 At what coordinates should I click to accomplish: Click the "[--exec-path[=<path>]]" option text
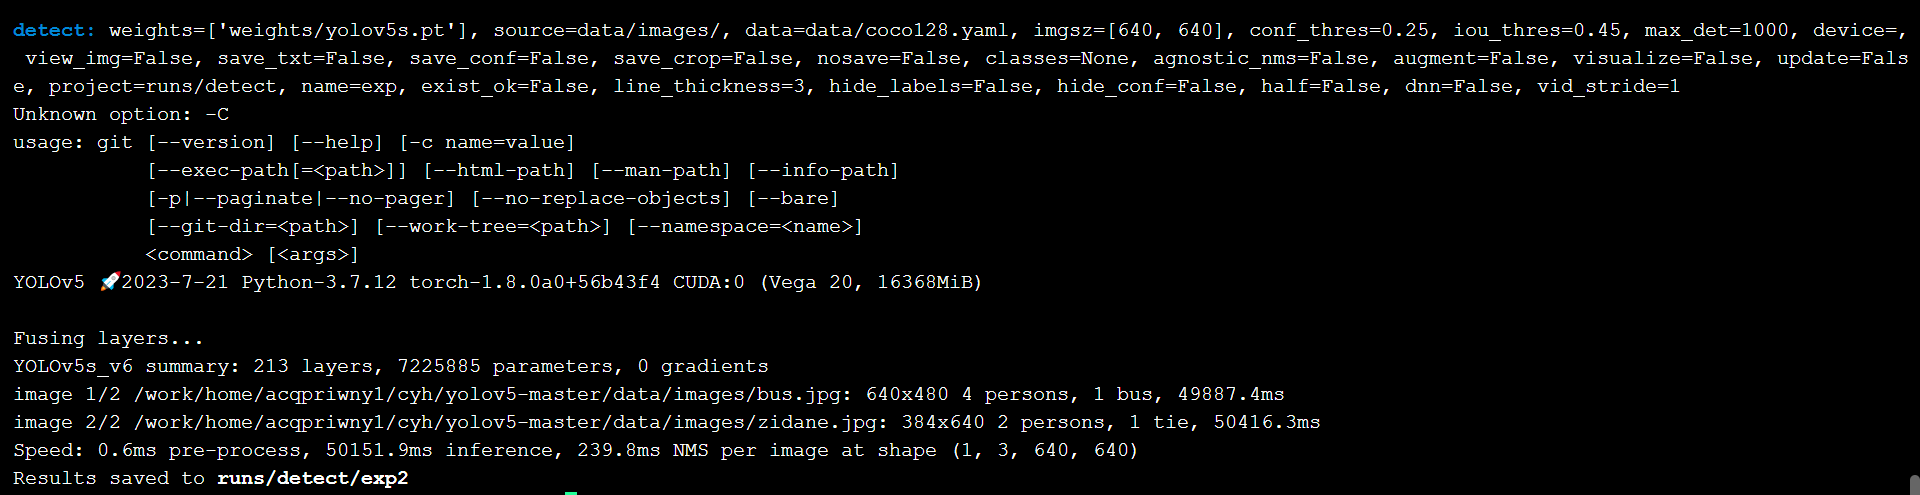point(277,171)
